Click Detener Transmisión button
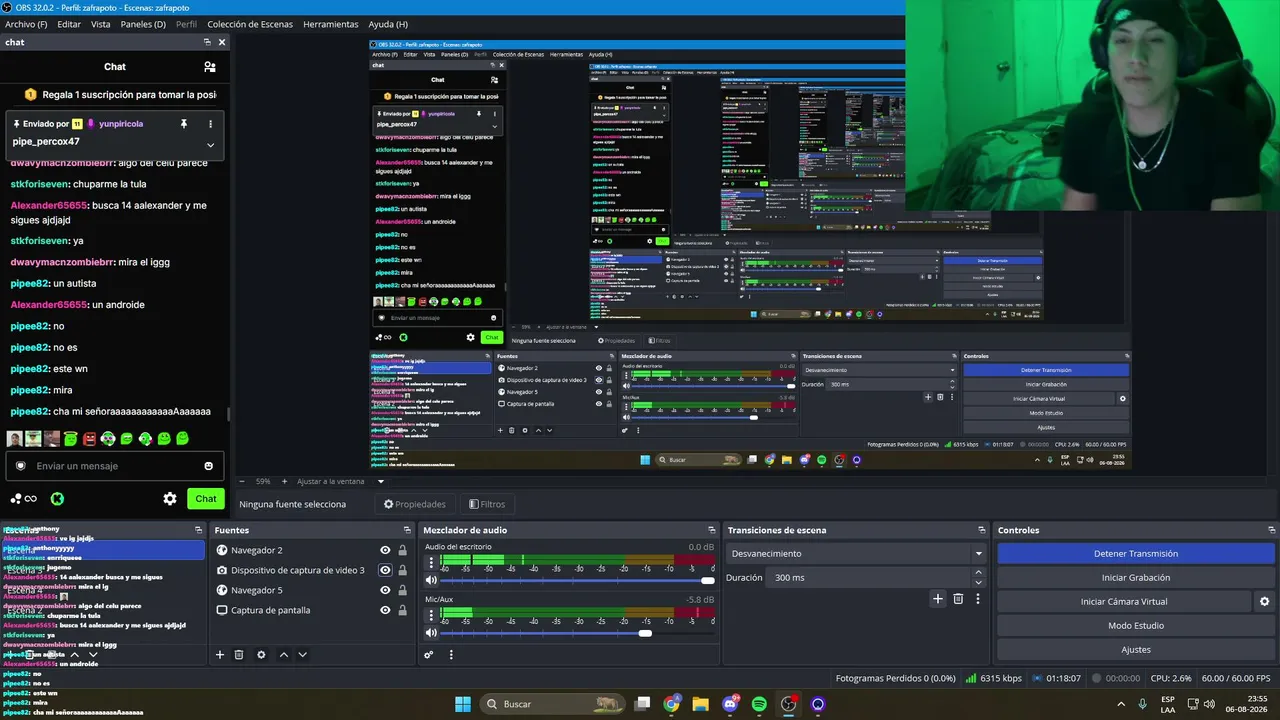The height and width of the screenshot is (720, 1280). 1136,554
